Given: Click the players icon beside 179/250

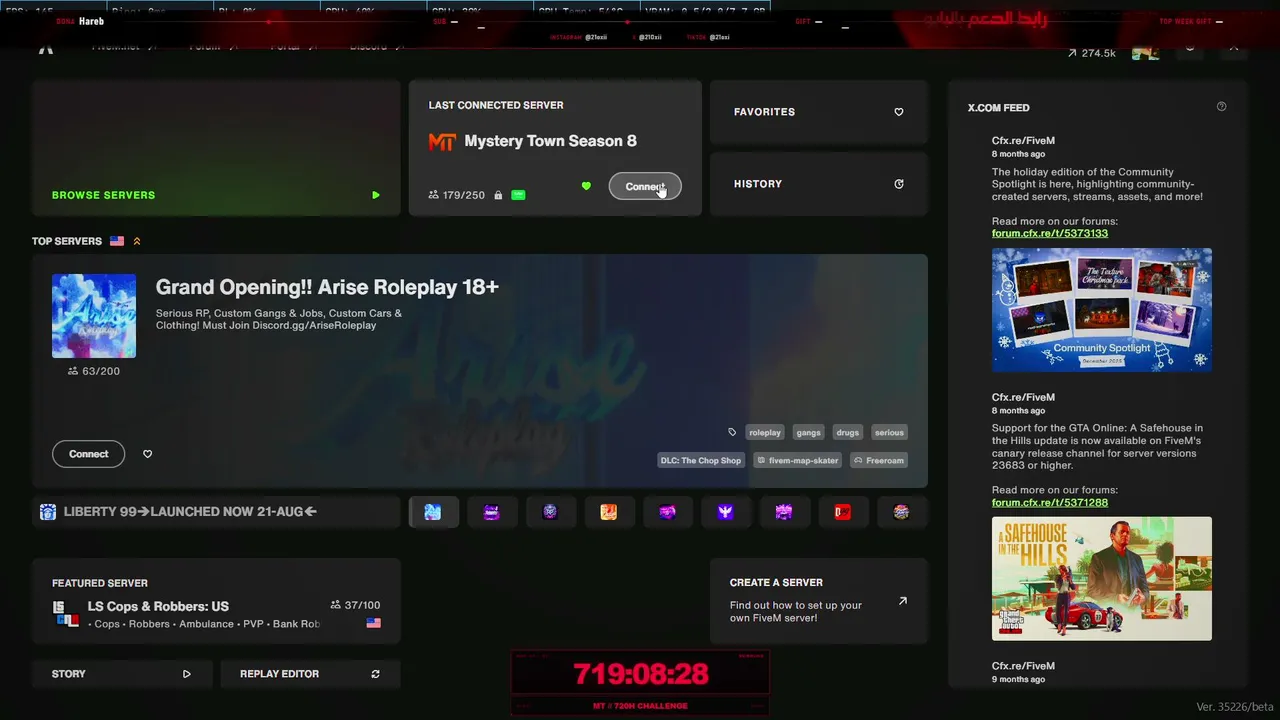Looking at the screenshot, I should [433, 195].
